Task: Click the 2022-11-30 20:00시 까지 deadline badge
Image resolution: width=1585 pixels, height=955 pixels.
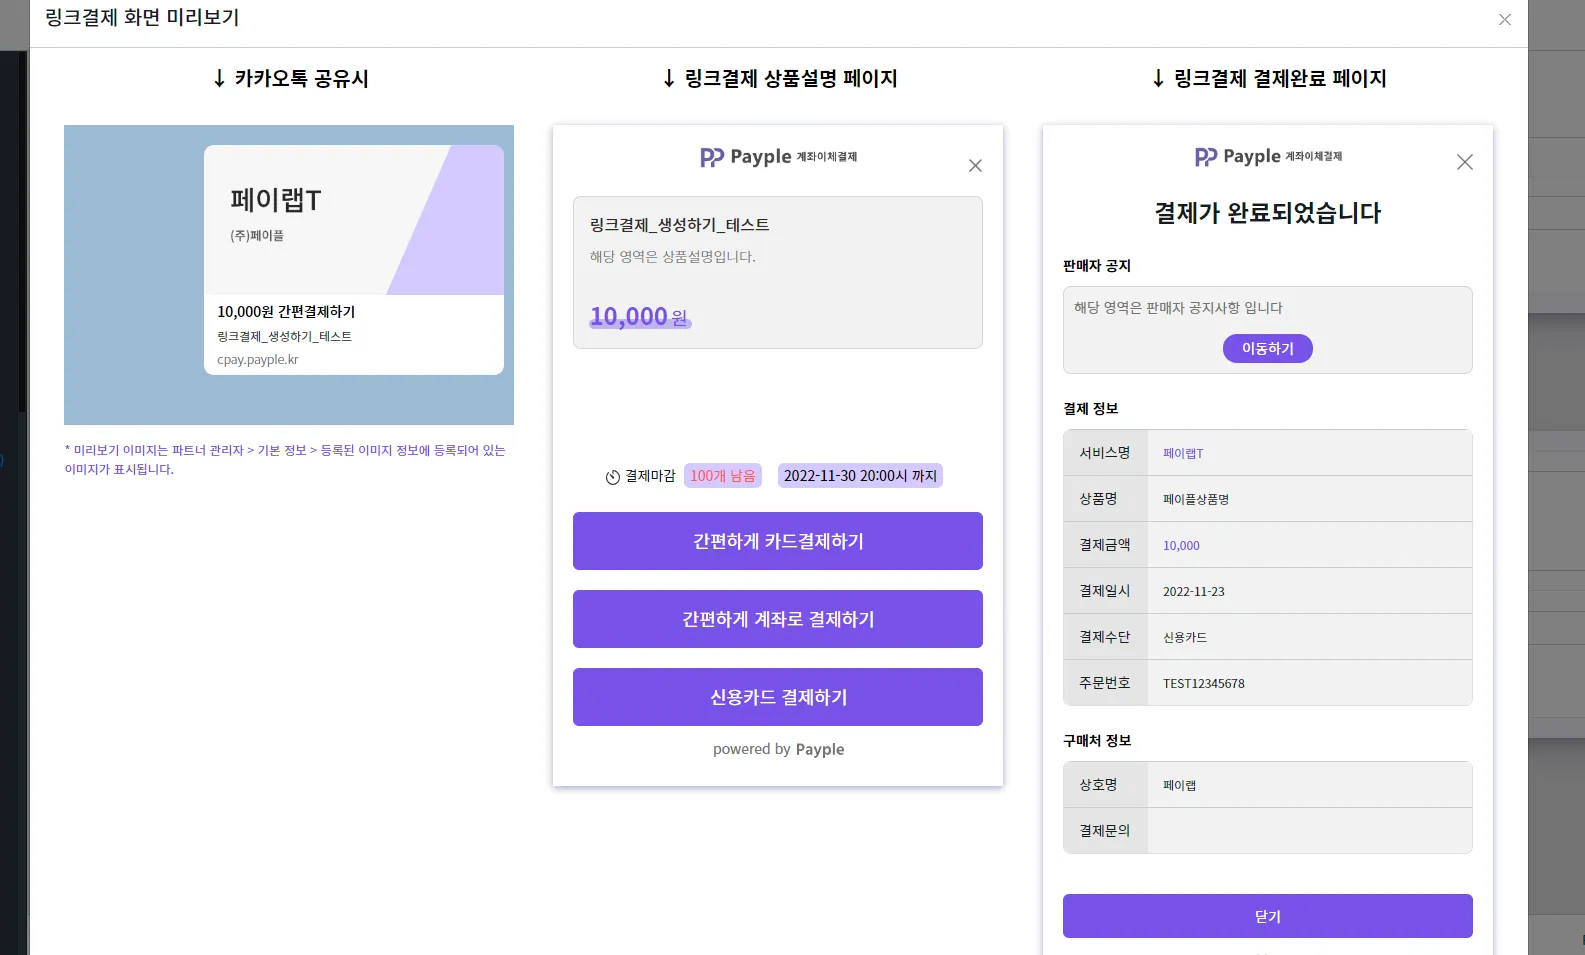Action: [860, 476]
